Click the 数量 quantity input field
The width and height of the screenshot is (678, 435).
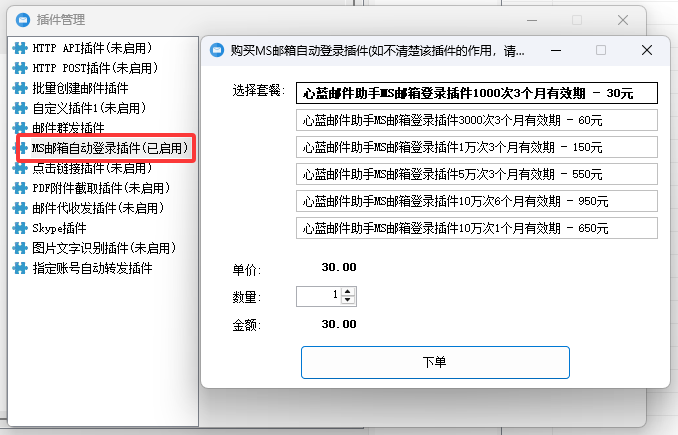tap(318, 296)
